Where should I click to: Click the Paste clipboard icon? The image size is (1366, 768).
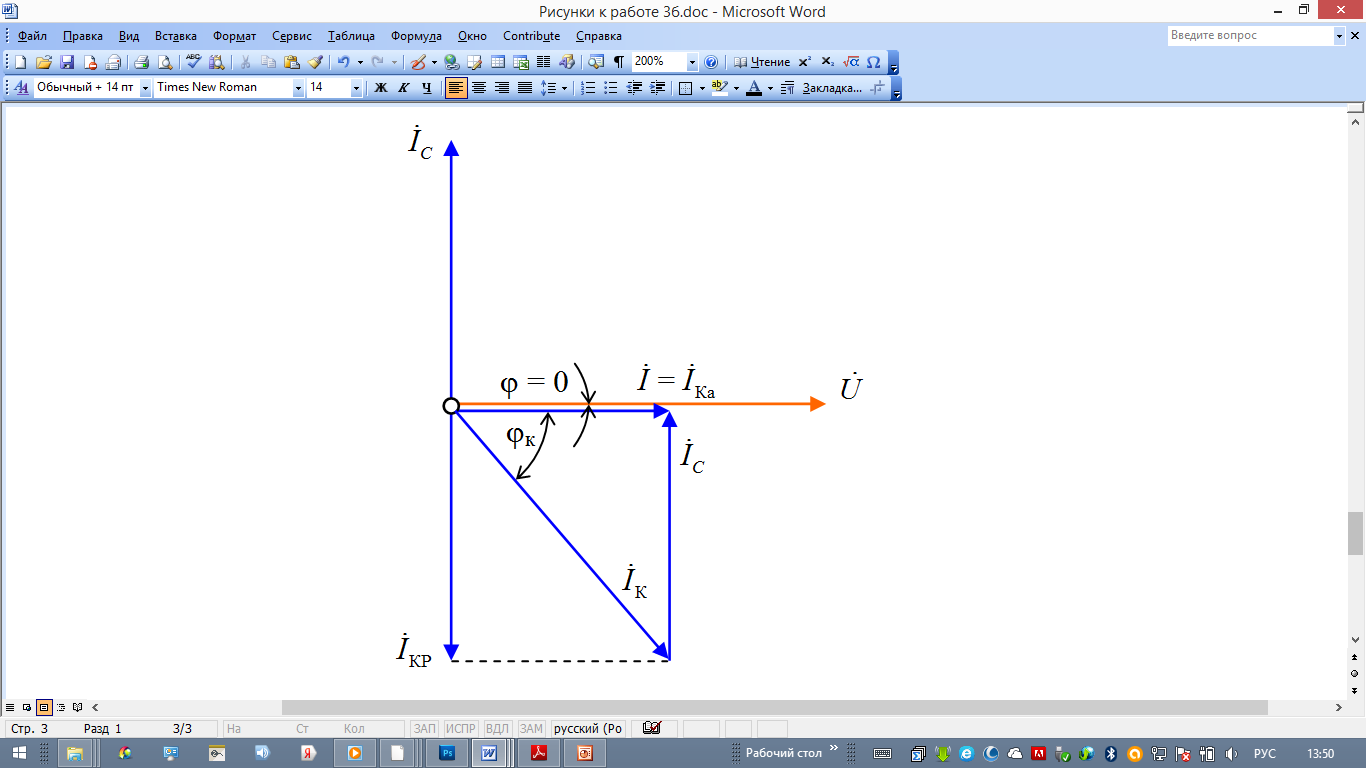click(292, 62)
